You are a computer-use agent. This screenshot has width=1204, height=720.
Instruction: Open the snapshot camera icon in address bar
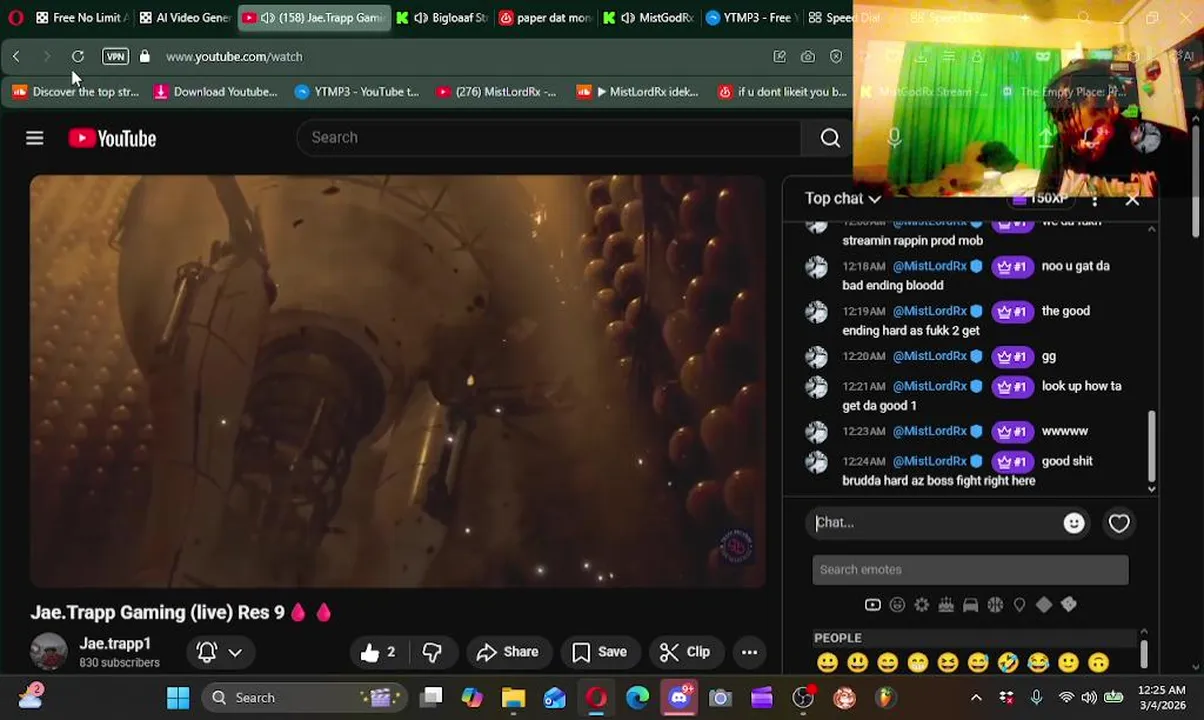tap(808, 57)
